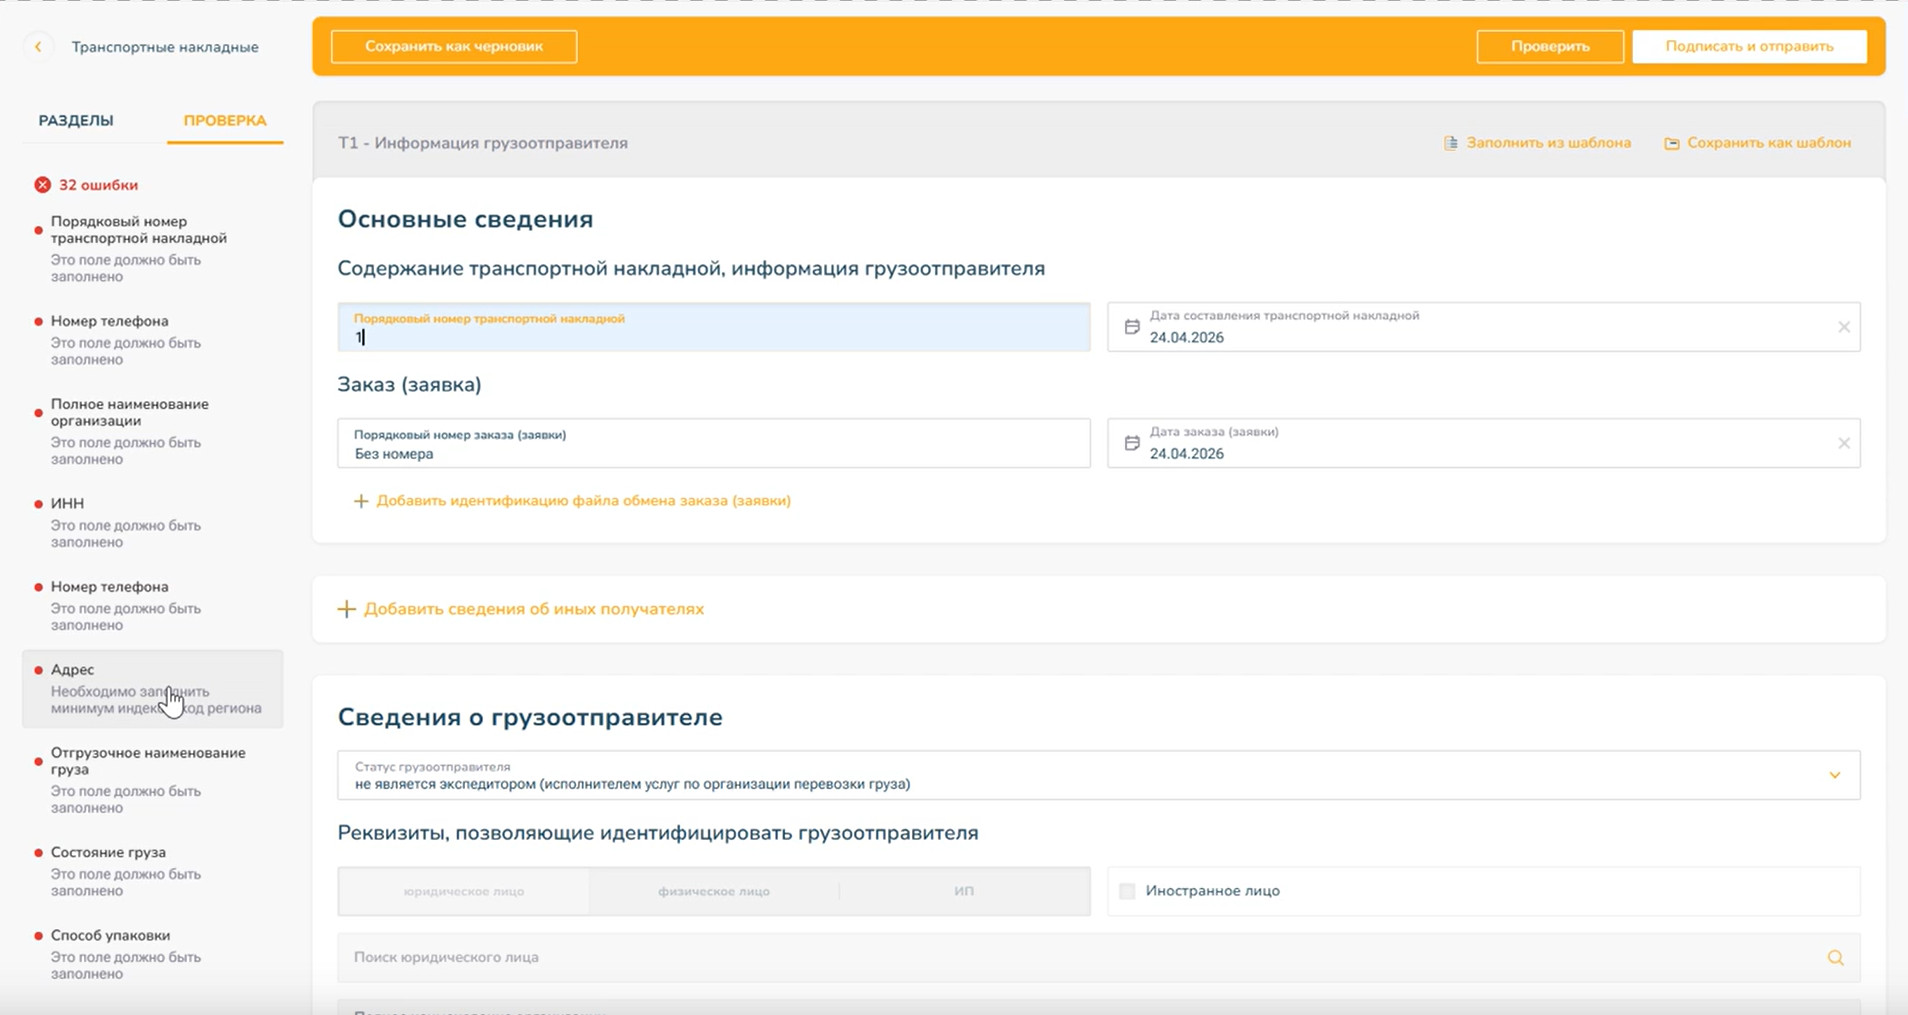Click the Основные сведения heading
Image resolution: width=1908 pixels, height=1015 pixels.
point(465,219)
